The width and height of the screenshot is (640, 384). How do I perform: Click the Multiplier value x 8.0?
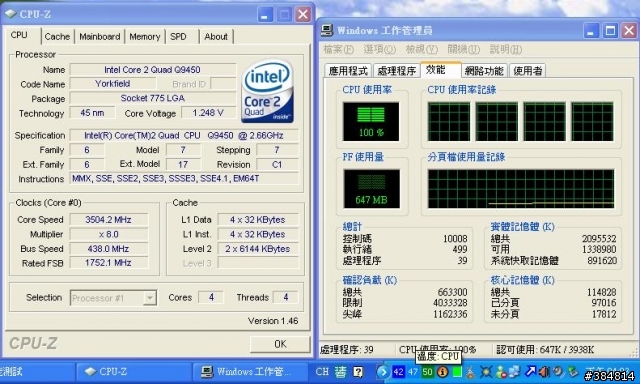108,234
